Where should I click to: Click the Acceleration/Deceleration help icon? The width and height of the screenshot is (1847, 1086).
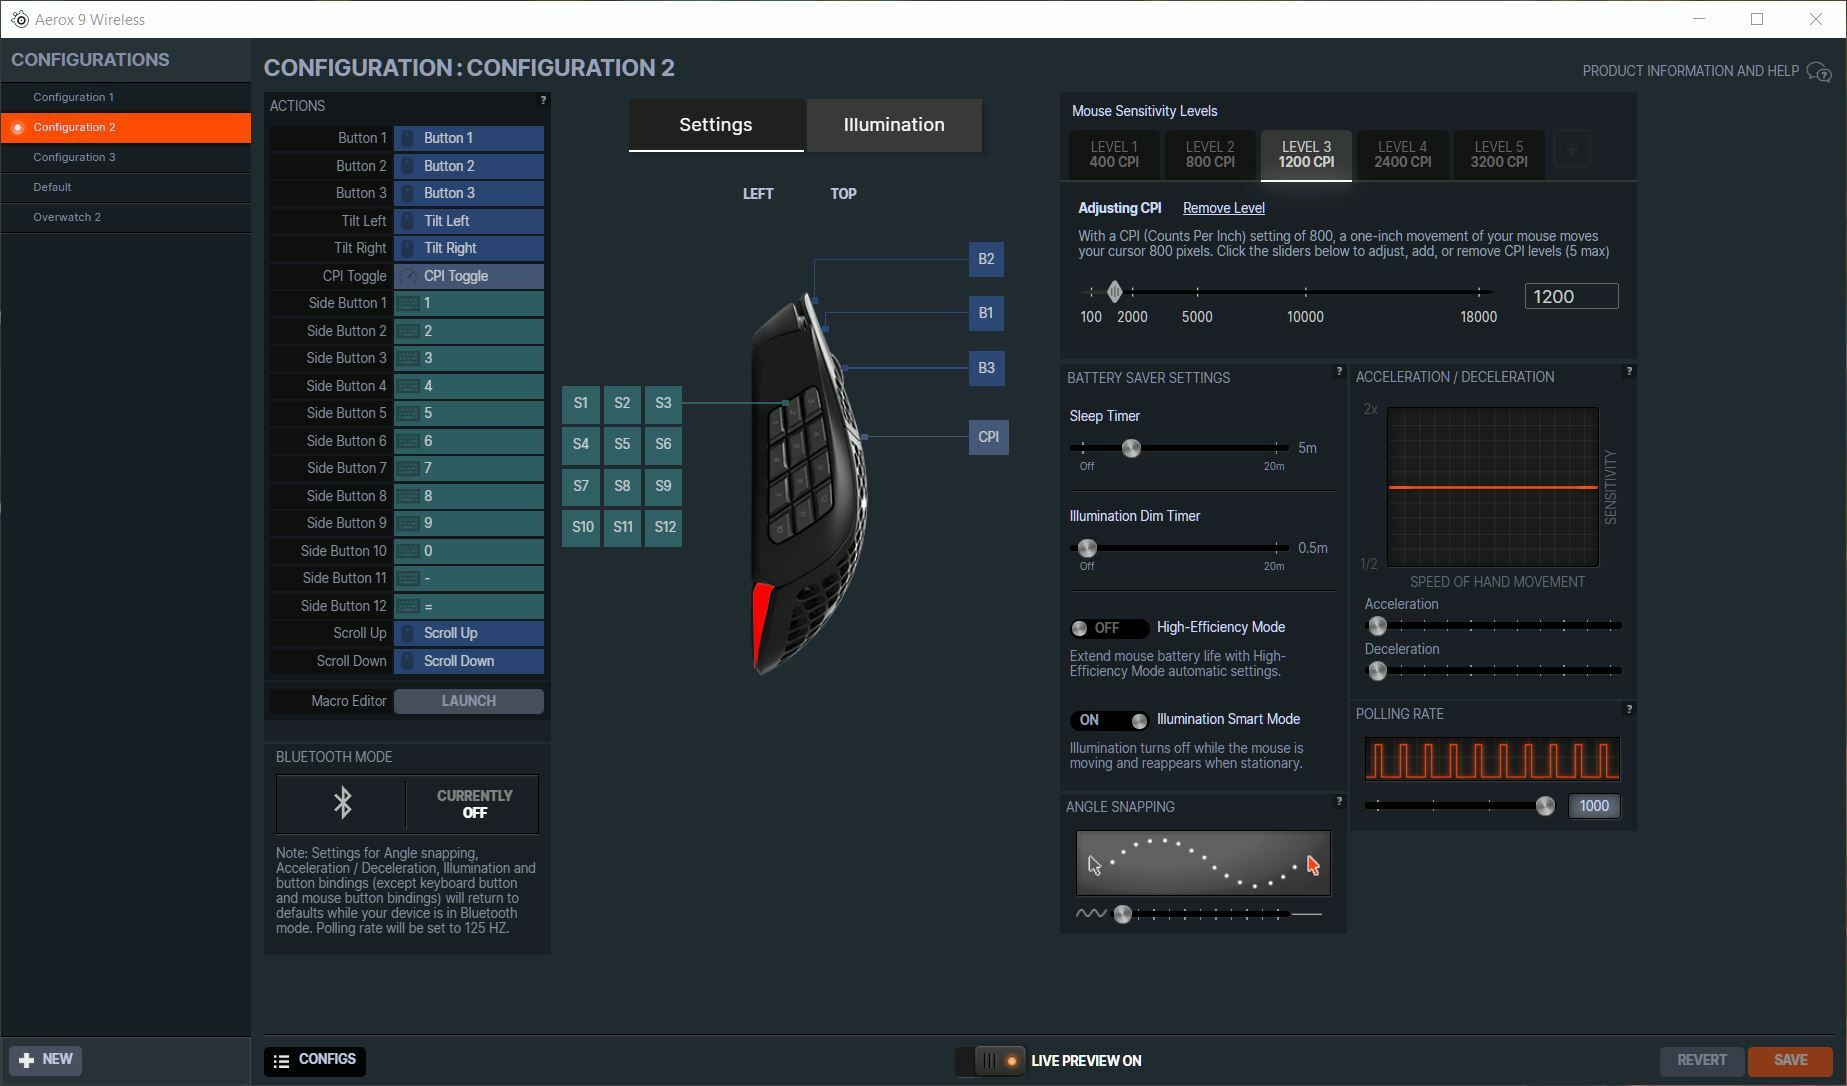1628,370
